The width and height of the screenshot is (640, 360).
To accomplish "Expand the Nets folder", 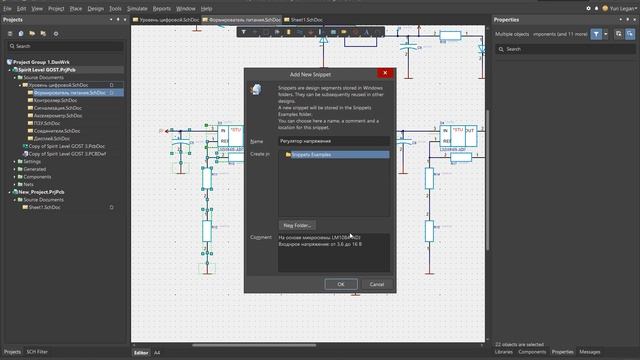I will tap(15, 184).
